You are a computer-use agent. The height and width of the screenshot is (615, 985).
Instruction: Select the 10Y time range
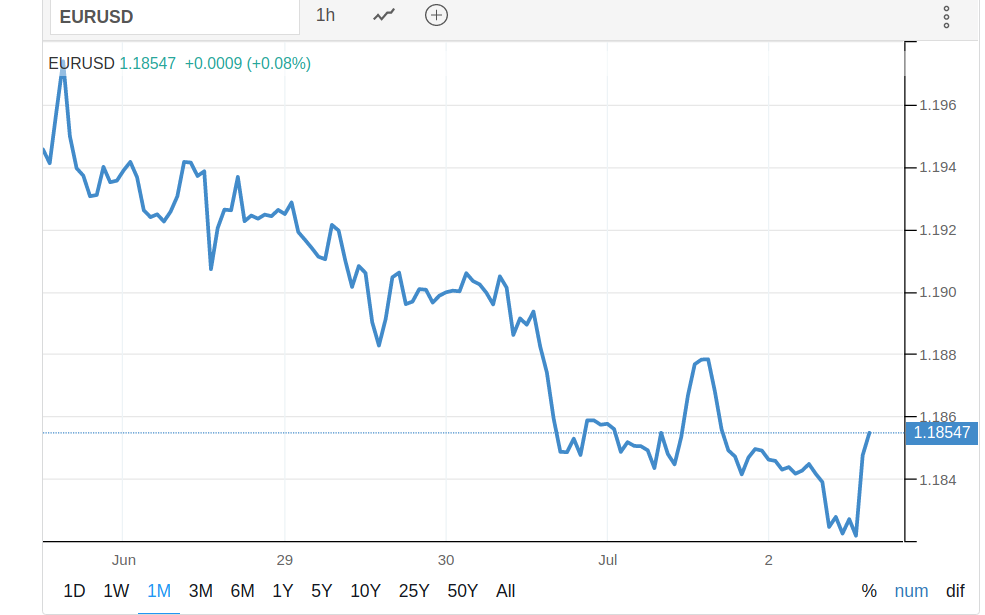[366, 591]
